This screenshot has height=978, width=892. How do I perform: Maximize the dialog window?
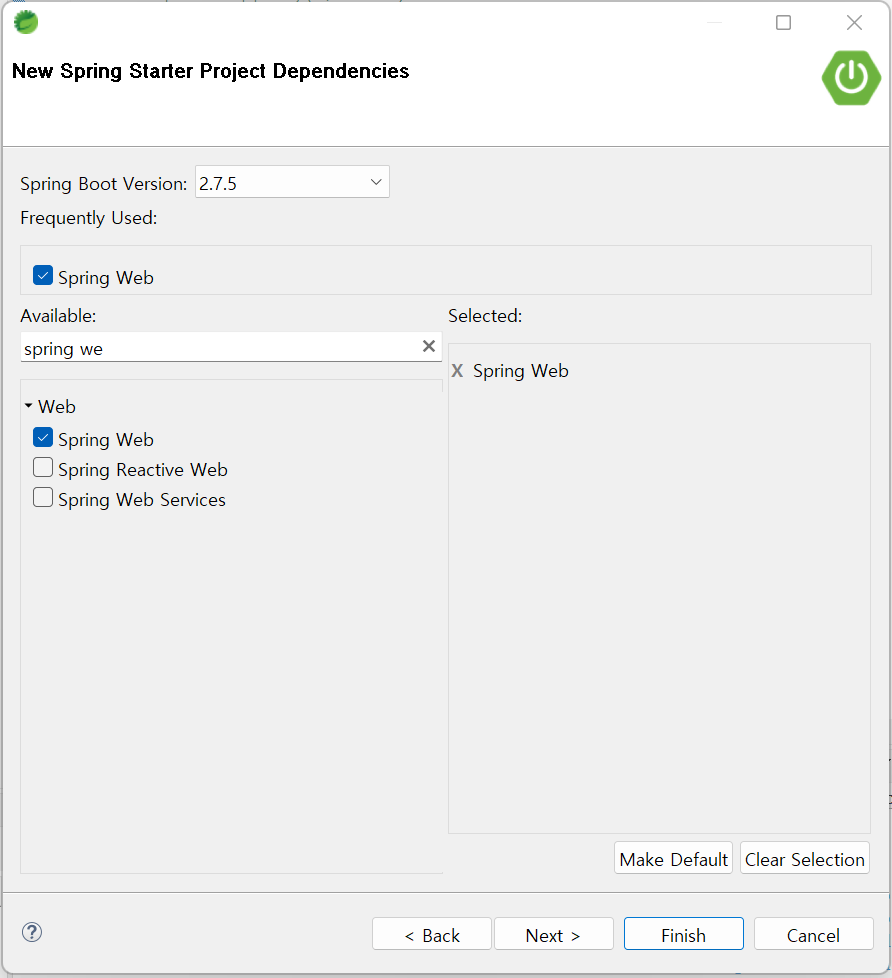(783, 22)
